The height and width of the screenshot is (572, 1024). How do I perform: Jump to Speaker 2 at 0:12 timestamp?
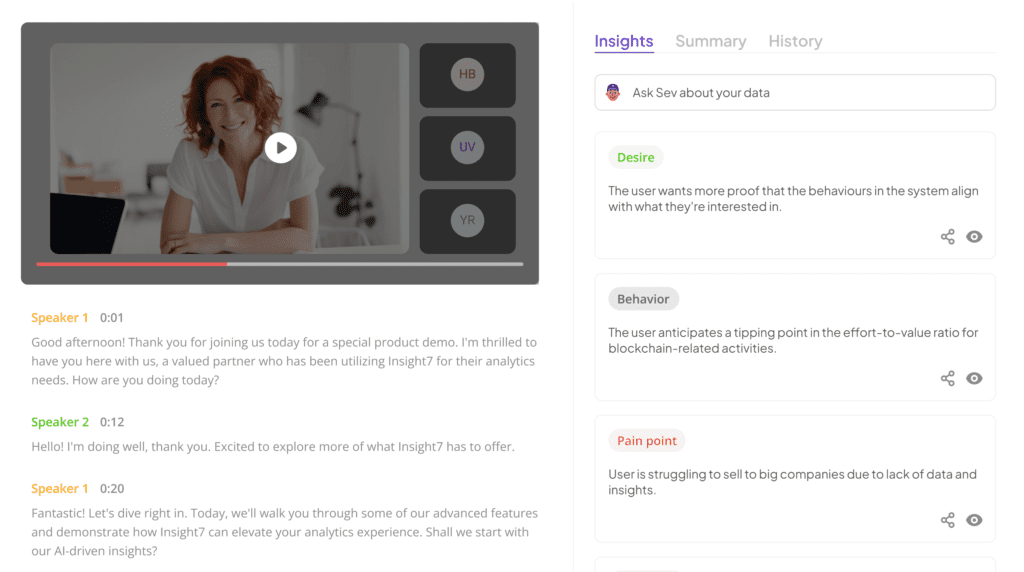(112, 422)
